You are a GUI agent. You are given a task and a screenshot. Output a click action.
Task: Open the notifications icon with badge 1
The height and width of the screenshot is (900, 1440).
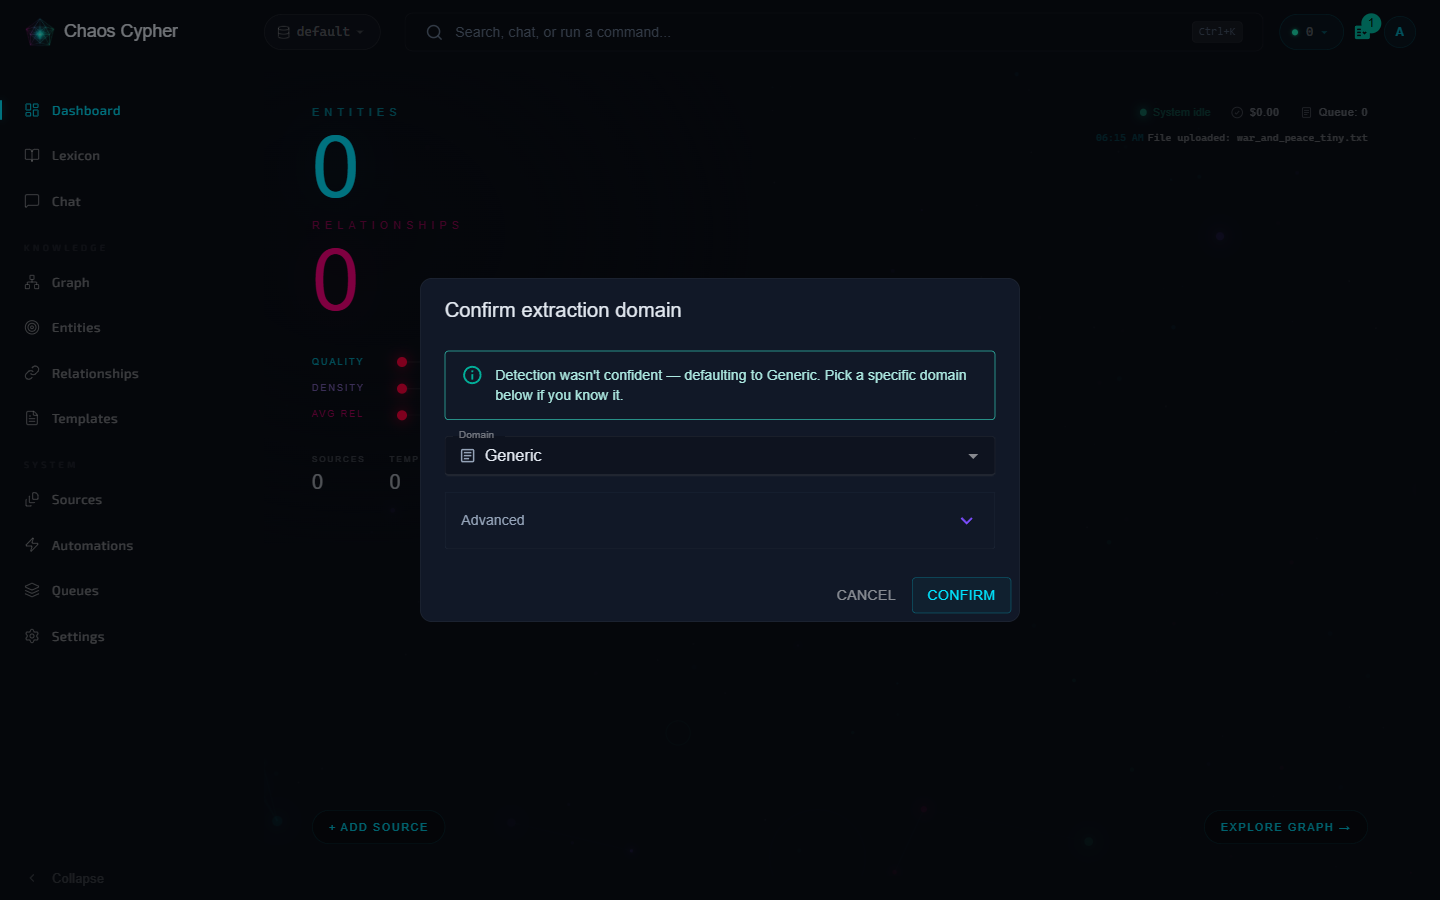(1364, 30)
